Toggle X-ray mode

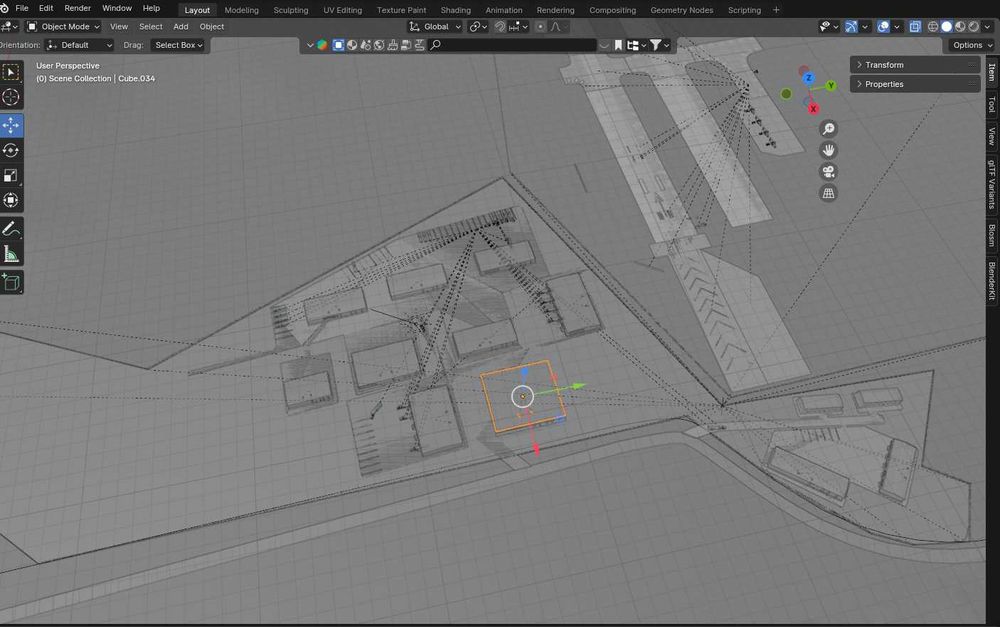coord(915,27)
